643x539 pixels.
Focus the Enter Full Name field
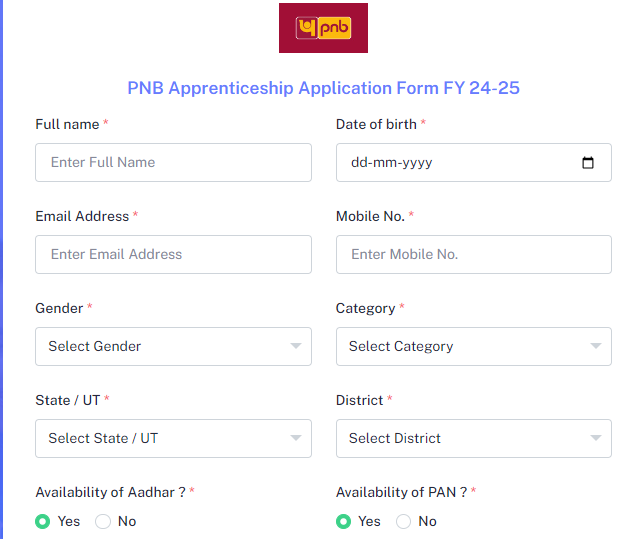pyautogui.click(x=173, y=162)
